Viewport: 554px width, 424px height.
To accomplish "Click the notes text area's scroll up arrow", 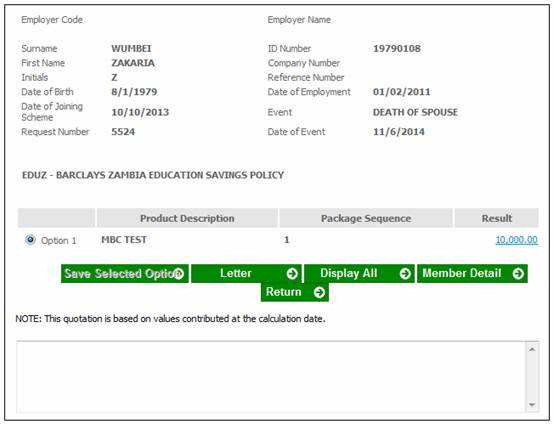I will click(x=532, y=349).
